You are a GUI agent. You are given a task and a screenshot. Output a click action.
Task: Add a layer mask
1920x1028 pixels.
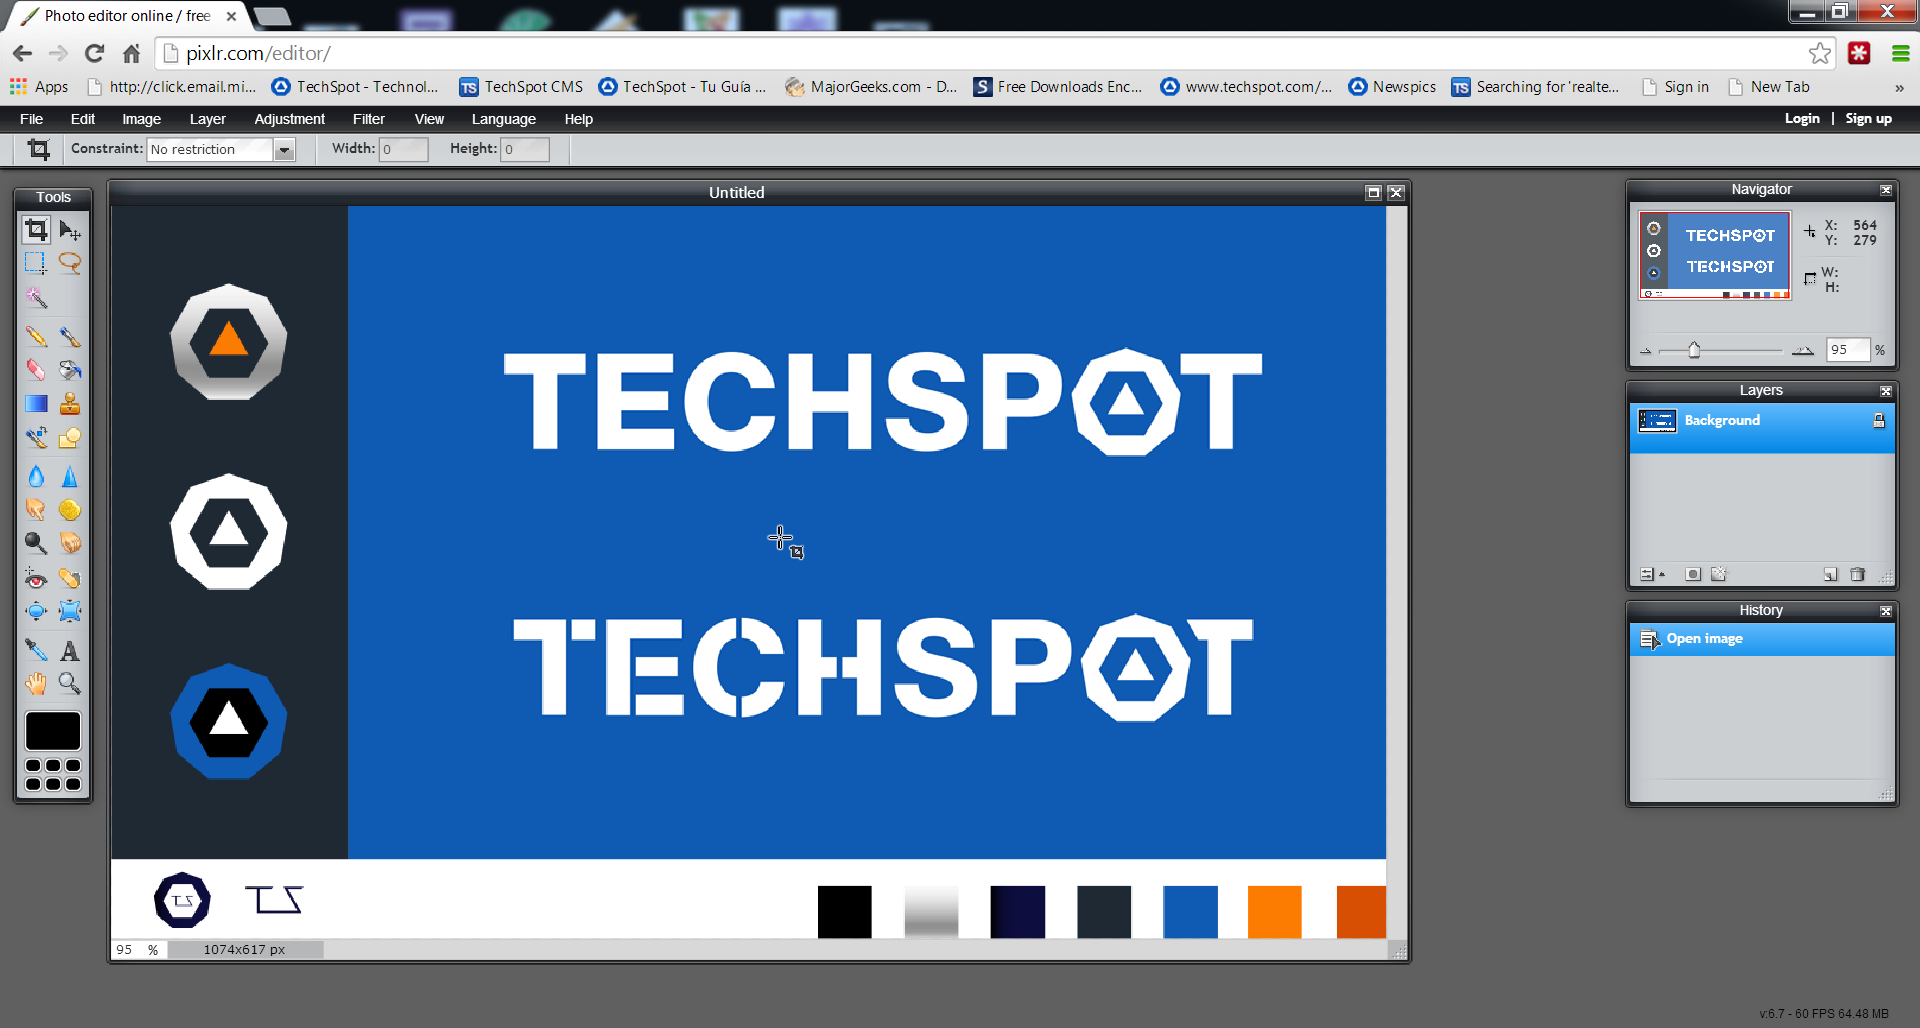(x=1692, y=574)
